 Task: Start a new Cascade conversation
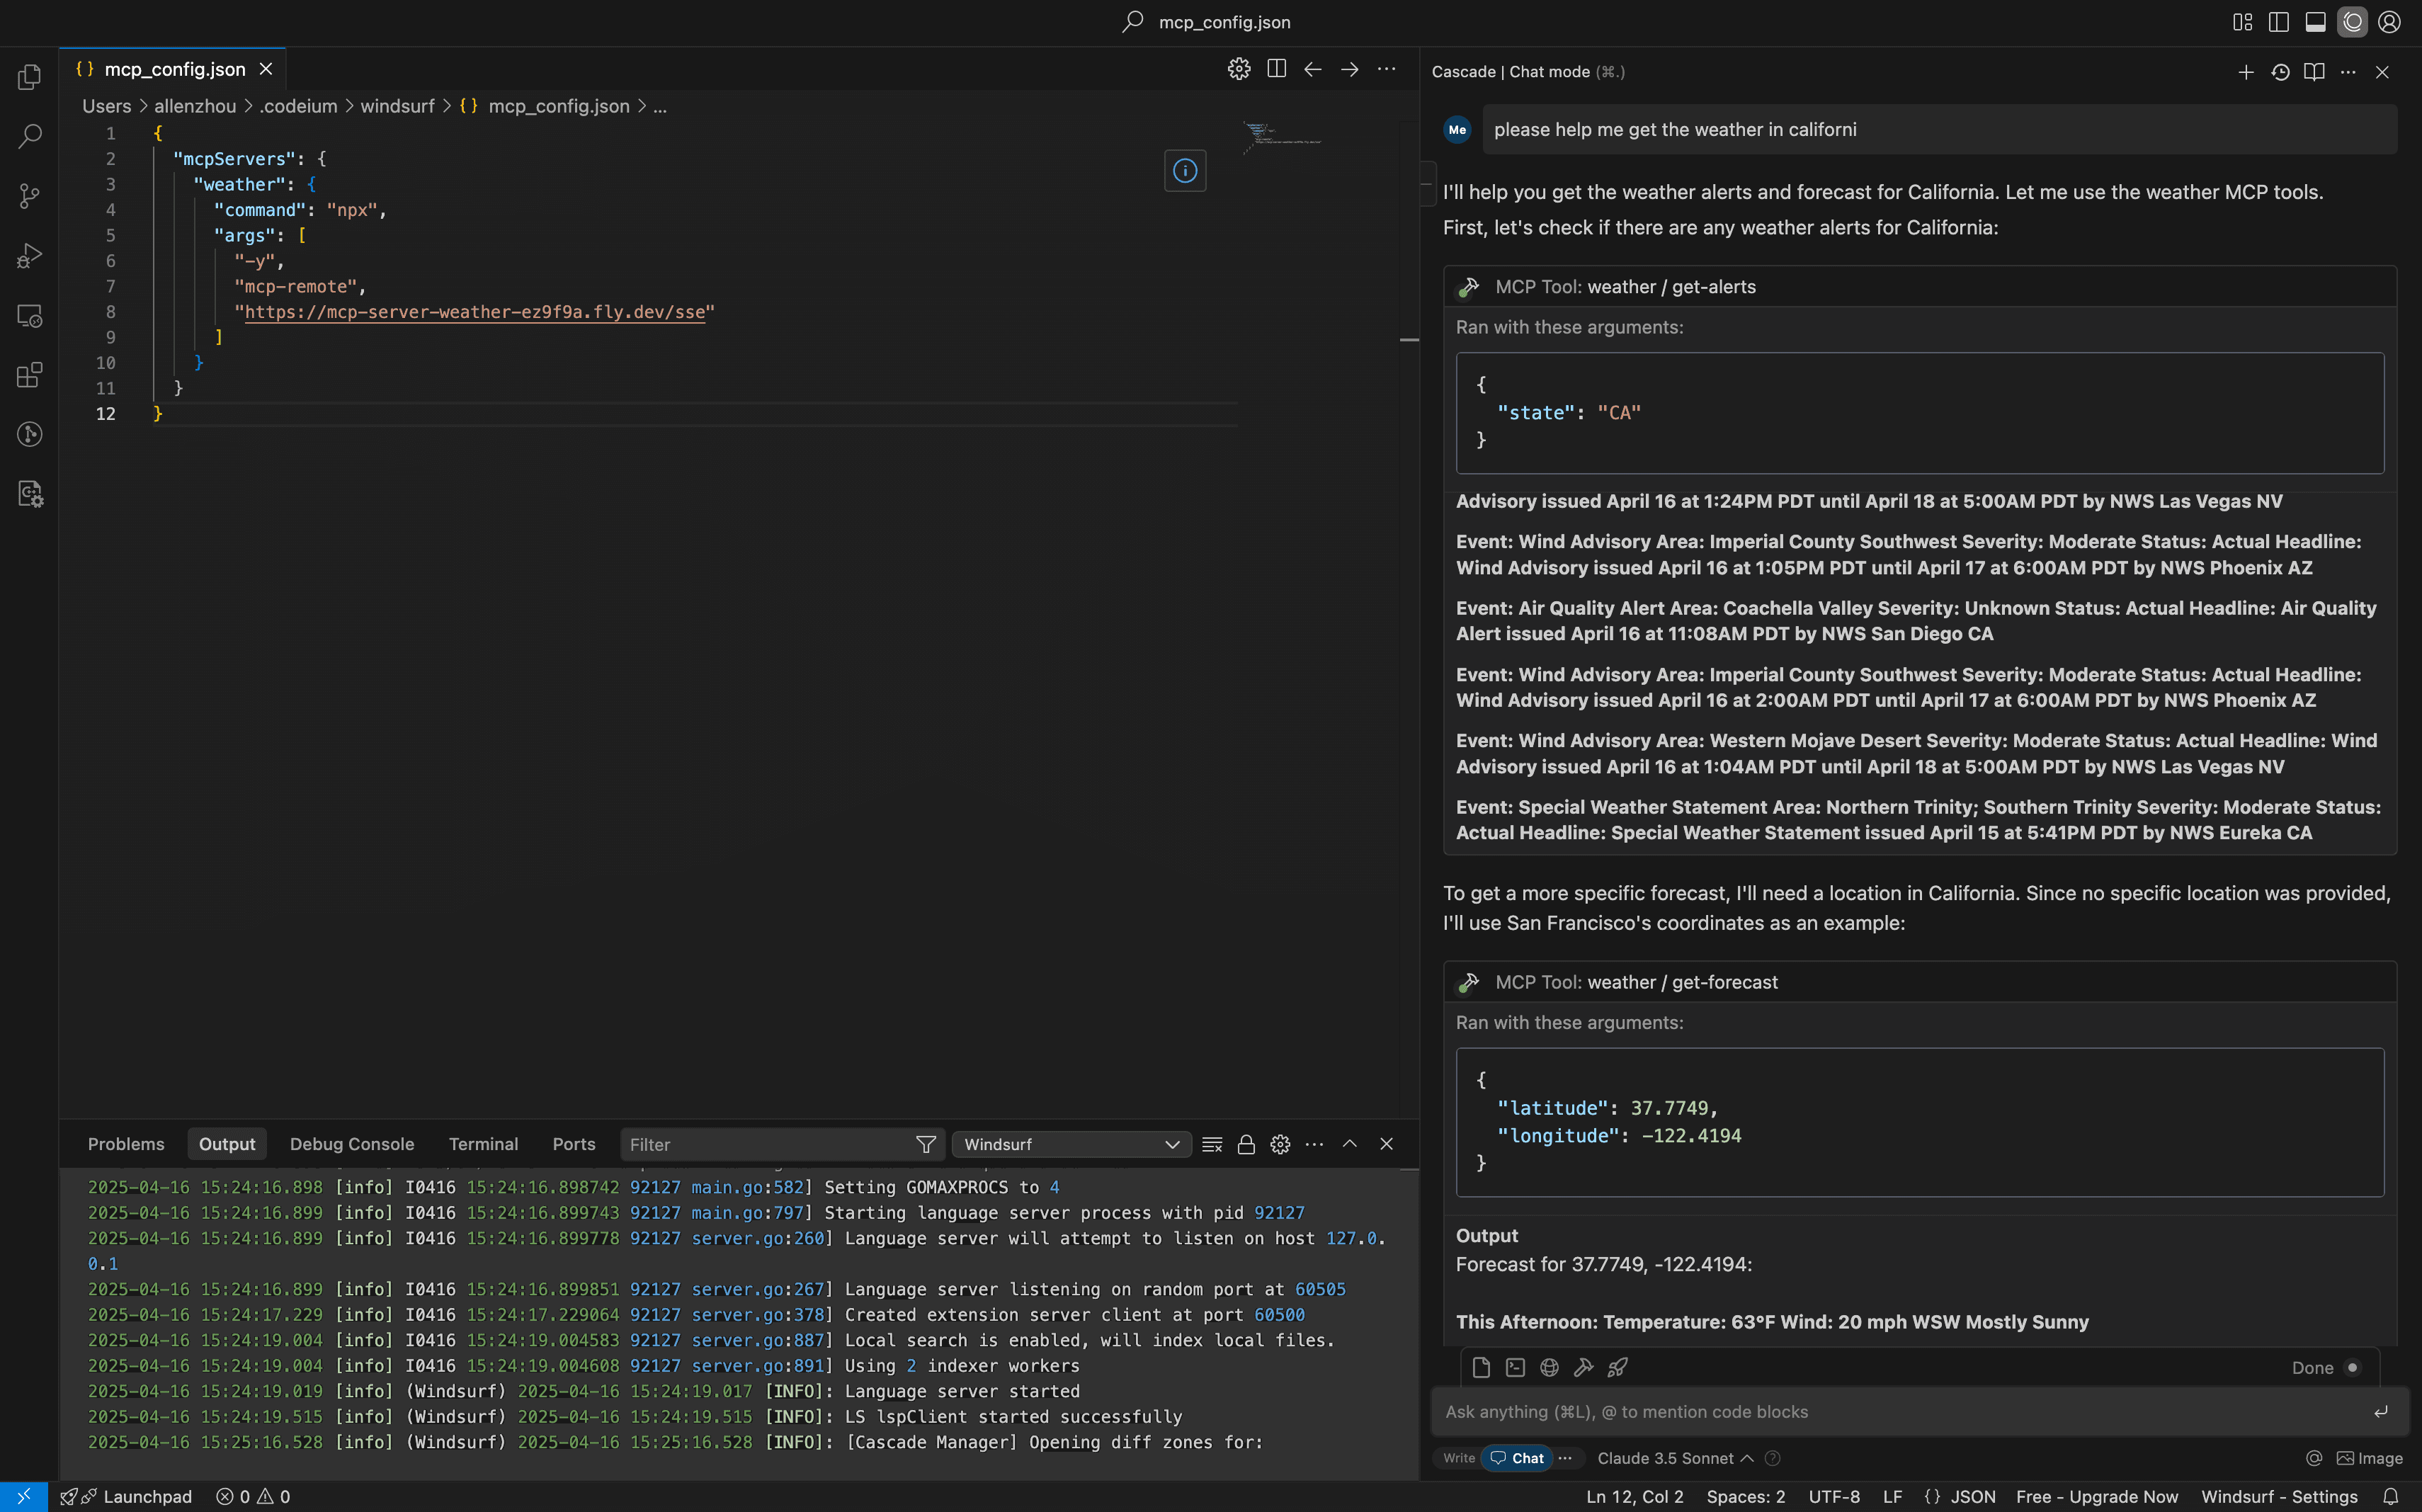point(2245,72)
